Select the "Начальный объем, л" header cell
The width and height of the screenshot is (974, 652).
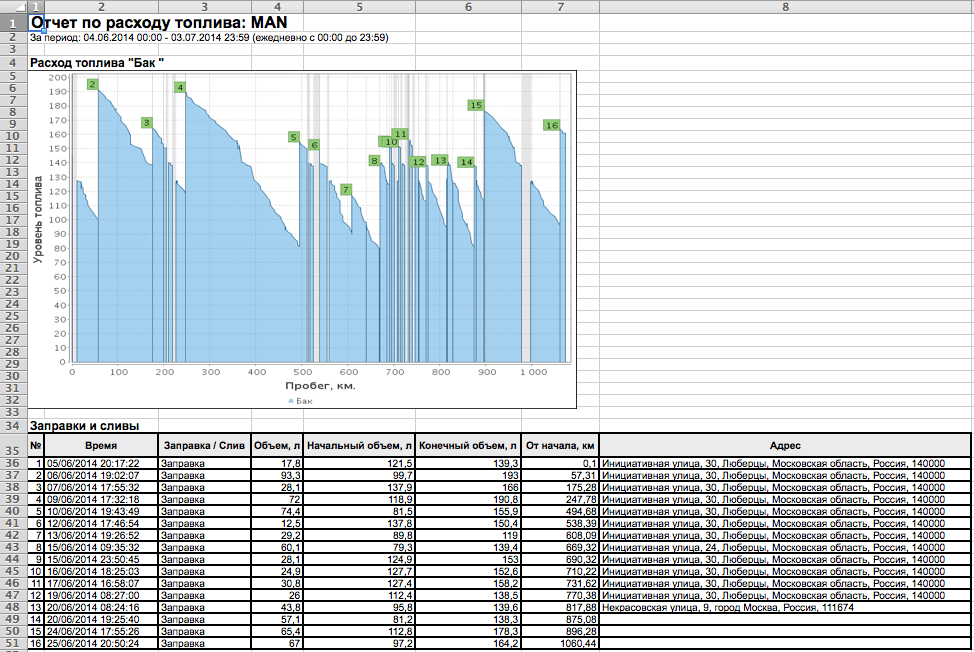[360, 445]
